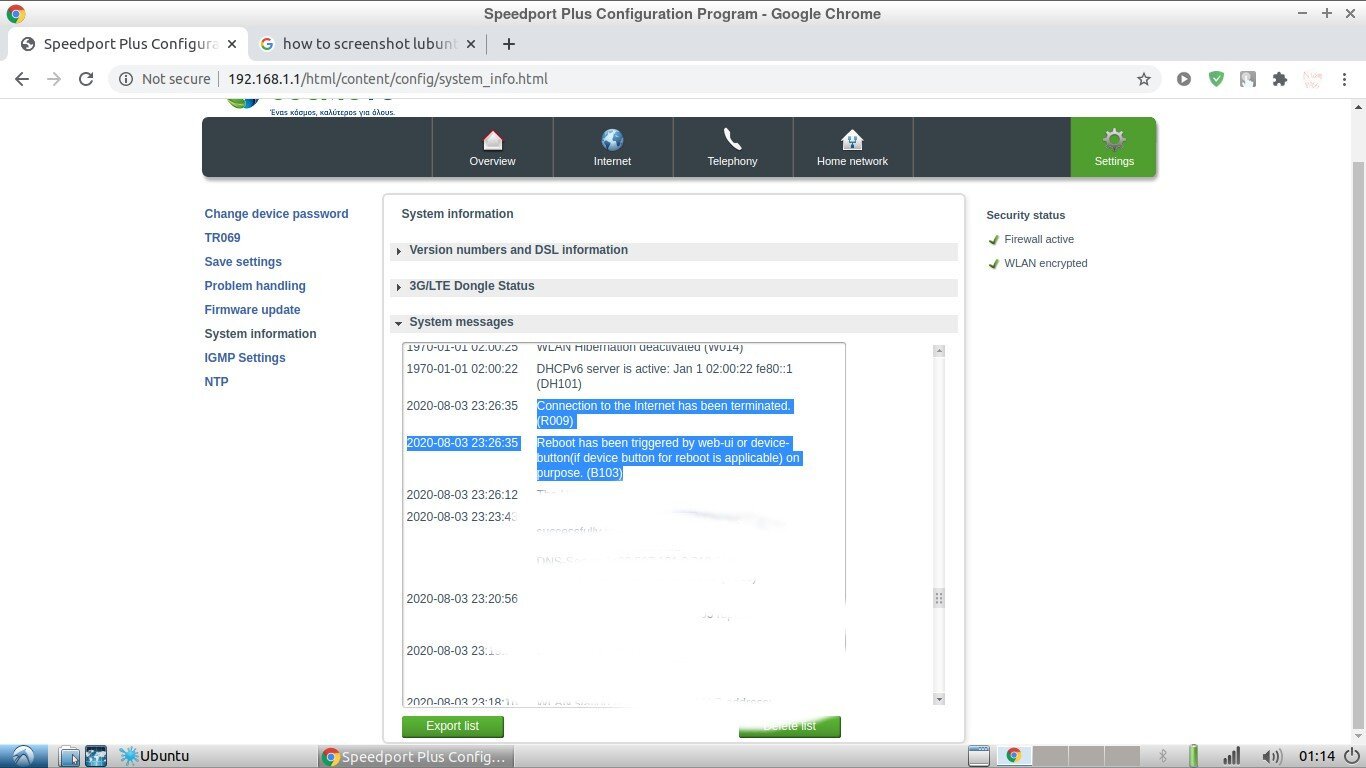The image size is (1366, 768).
Task: Open the volume speaker tray icon
Action: tap(1272, 756)
